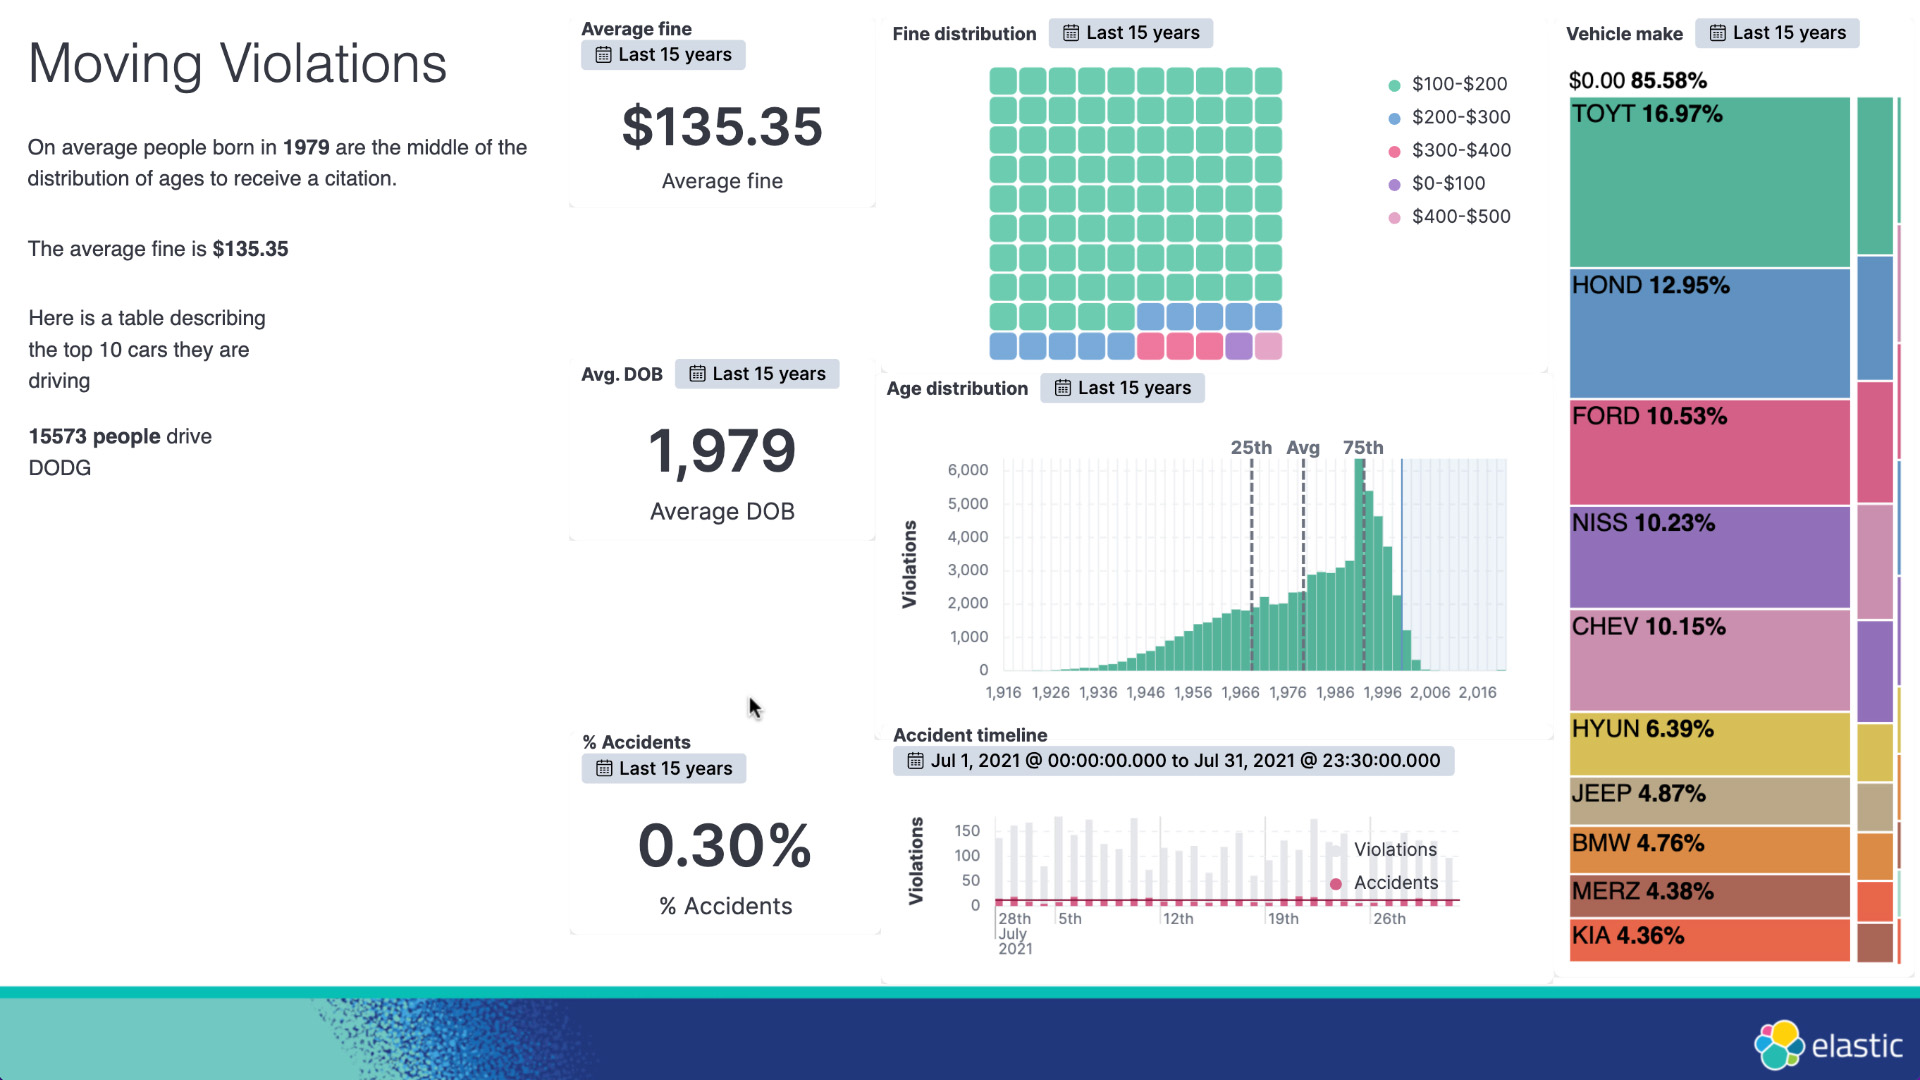
Task: Select the Last 15 years filter for Average fine
Action: [x=665, y=54]
